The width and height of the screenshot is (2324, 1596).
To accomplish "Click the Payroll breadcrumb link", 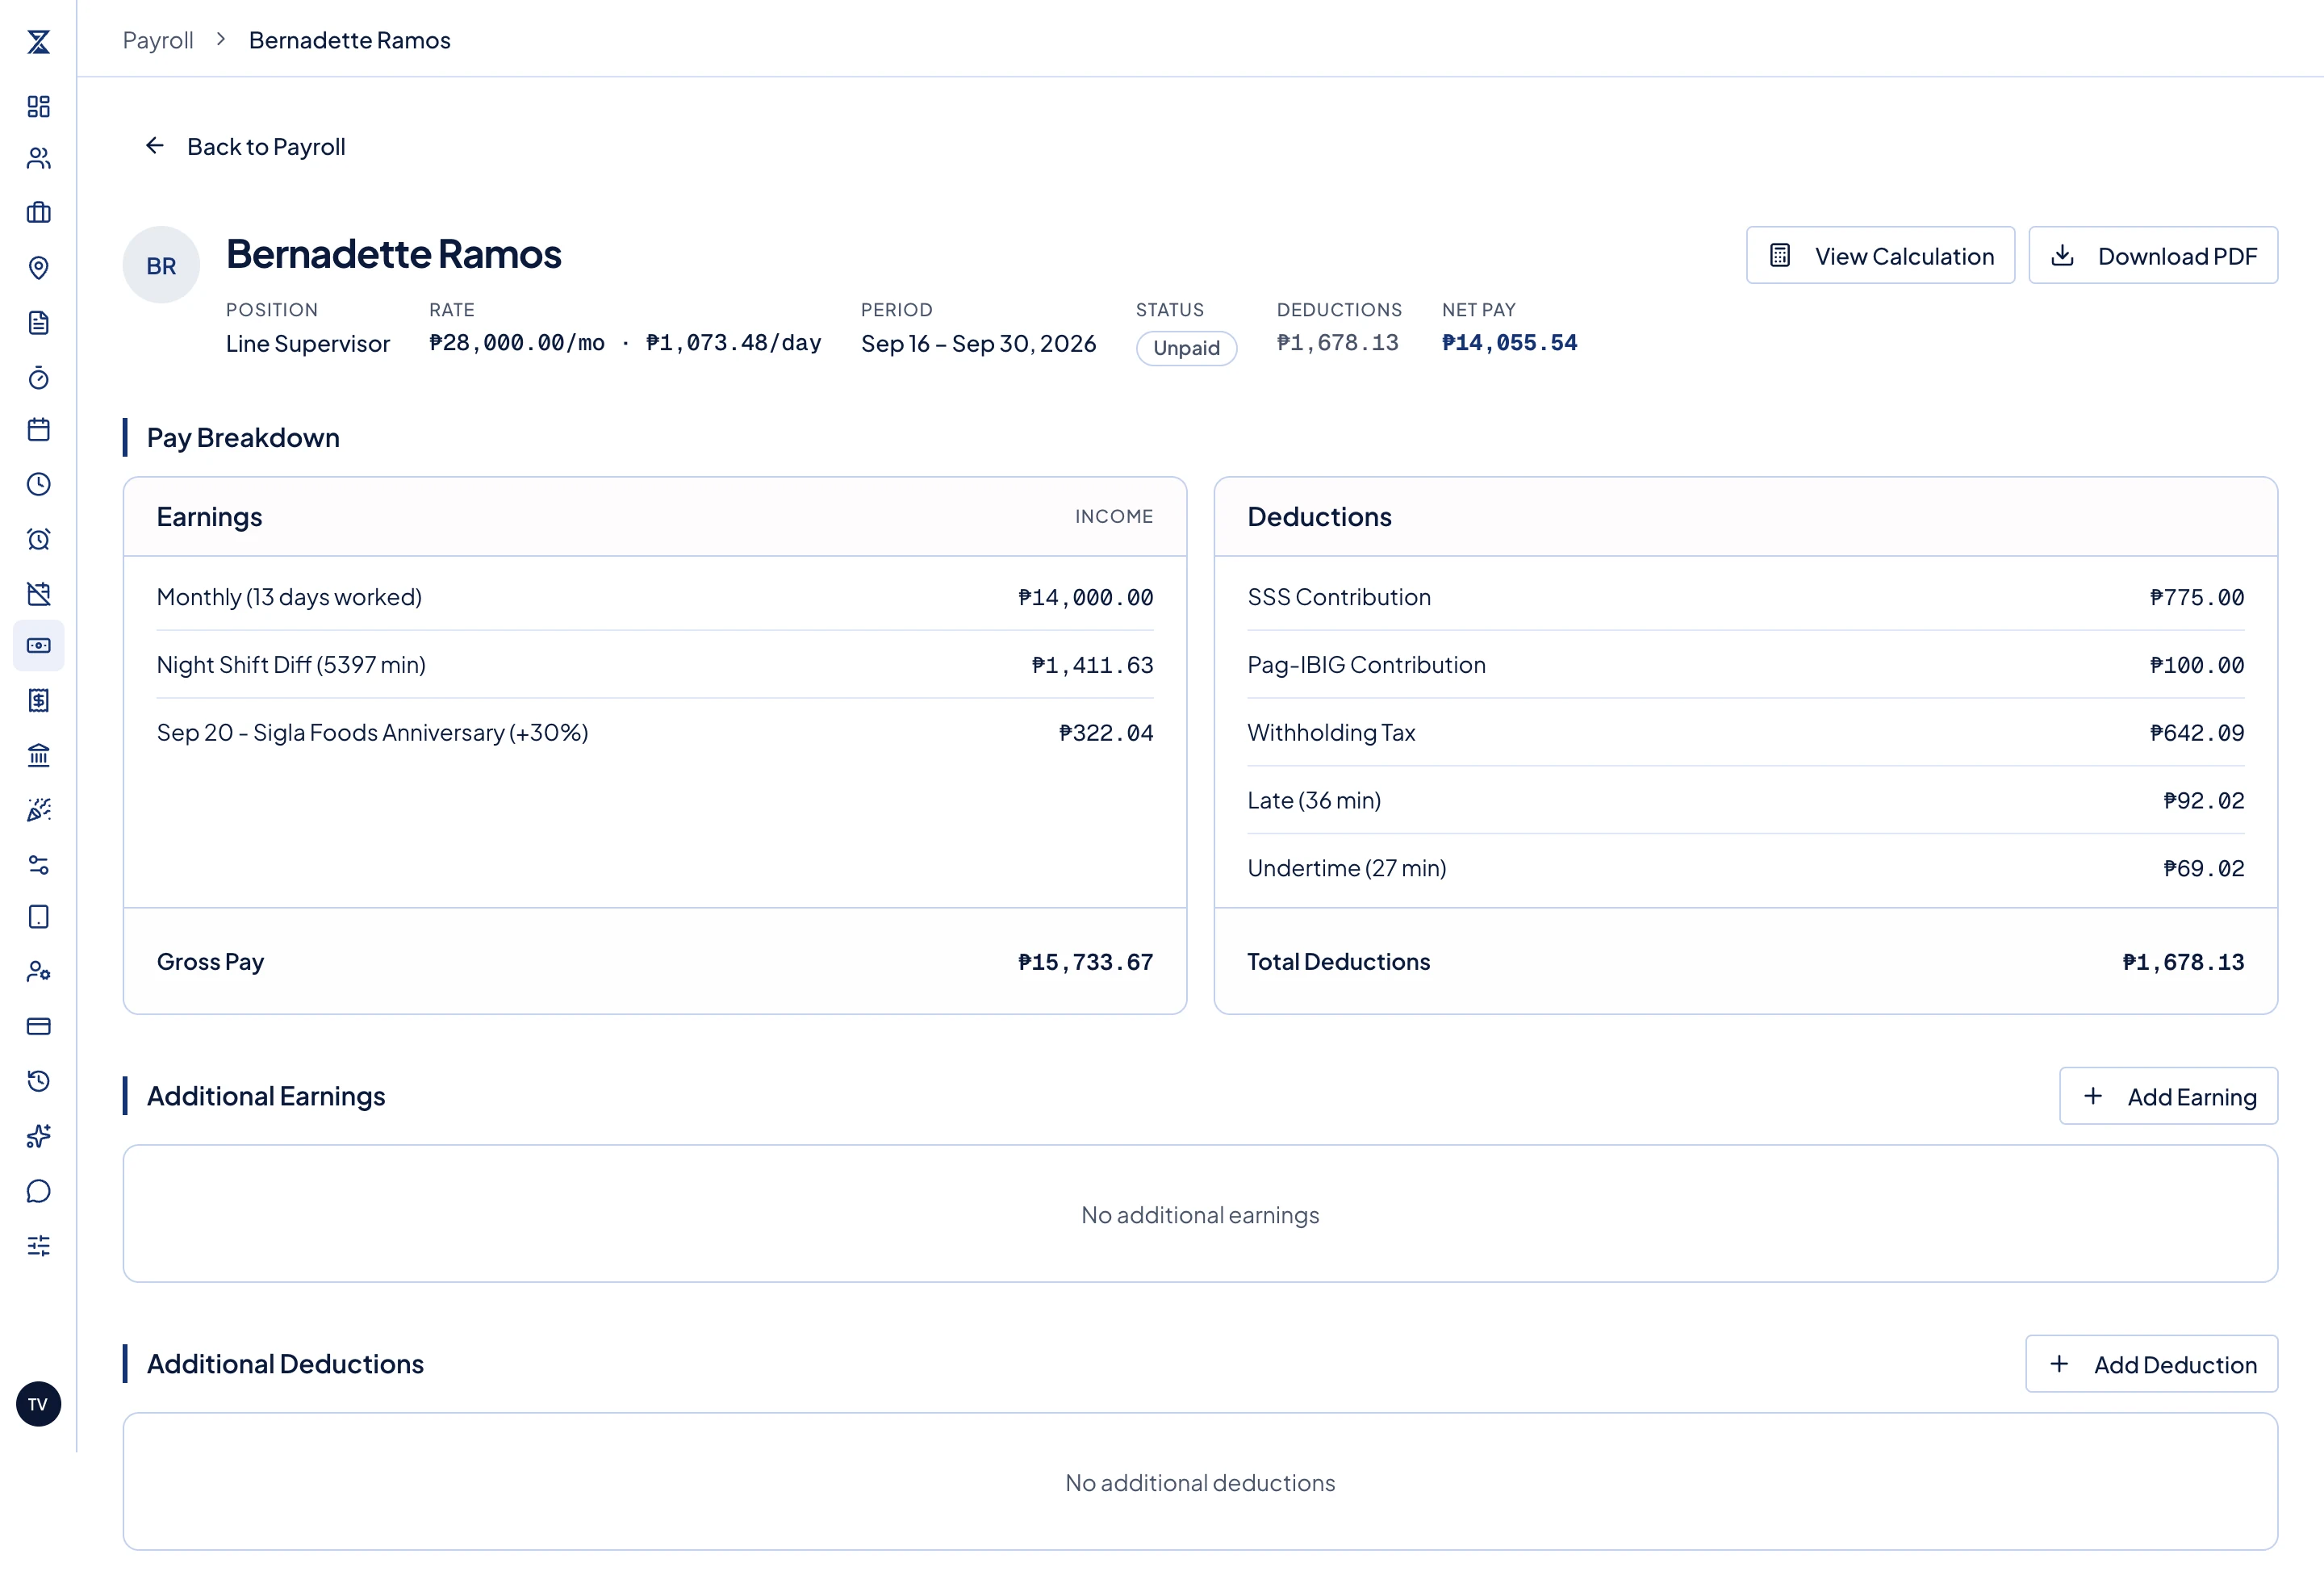I will click(158, 40).
